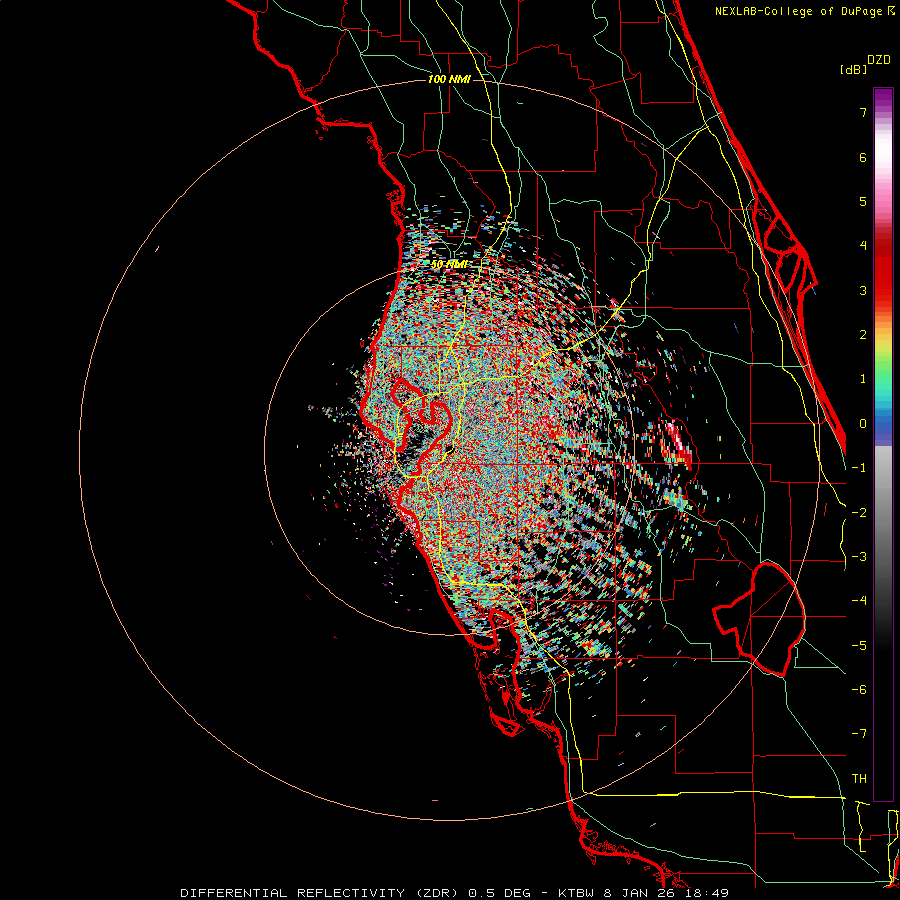Screen dimensions: 900x900
Task: Select the -6 dB scale label
Action: (859, 689)
